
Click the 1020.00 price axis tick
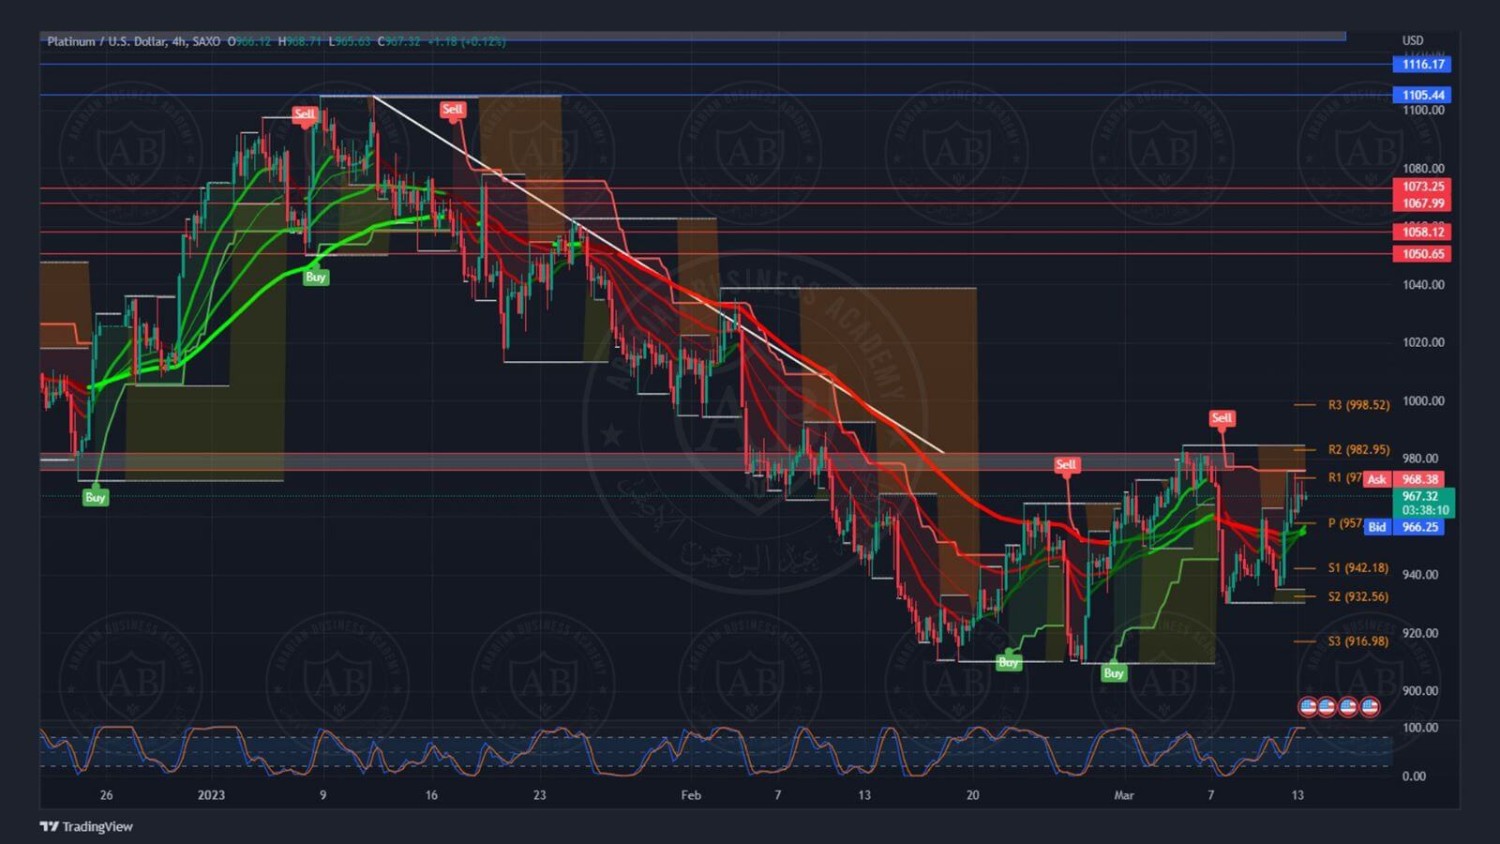tap(1423, 342)
